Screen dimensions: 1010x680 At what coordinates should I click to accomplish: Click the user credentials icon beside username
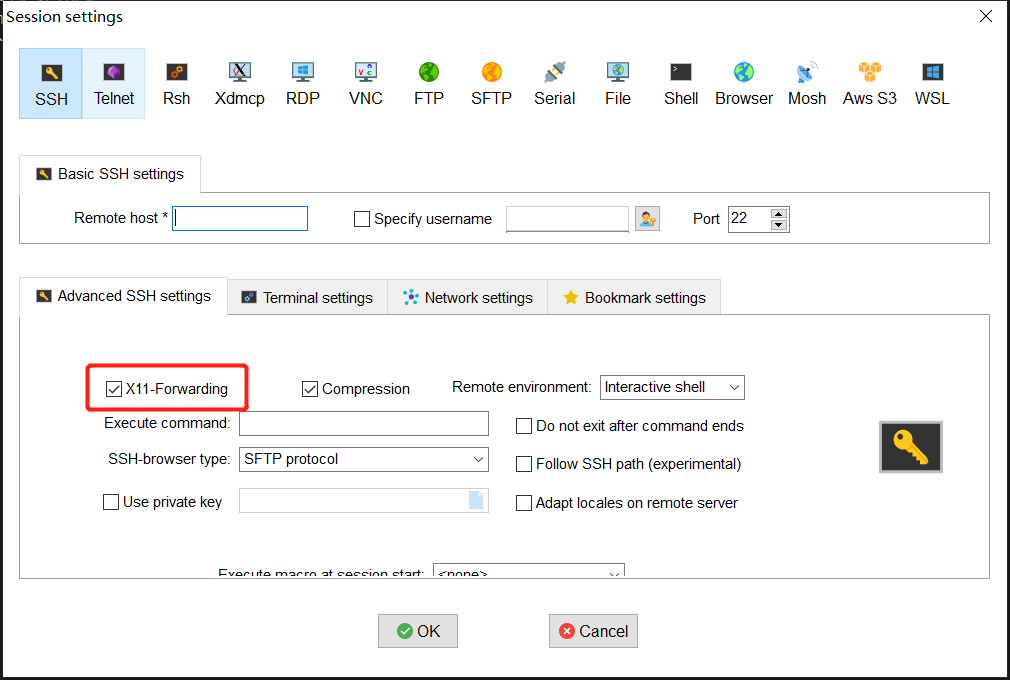tap(647, 219)
